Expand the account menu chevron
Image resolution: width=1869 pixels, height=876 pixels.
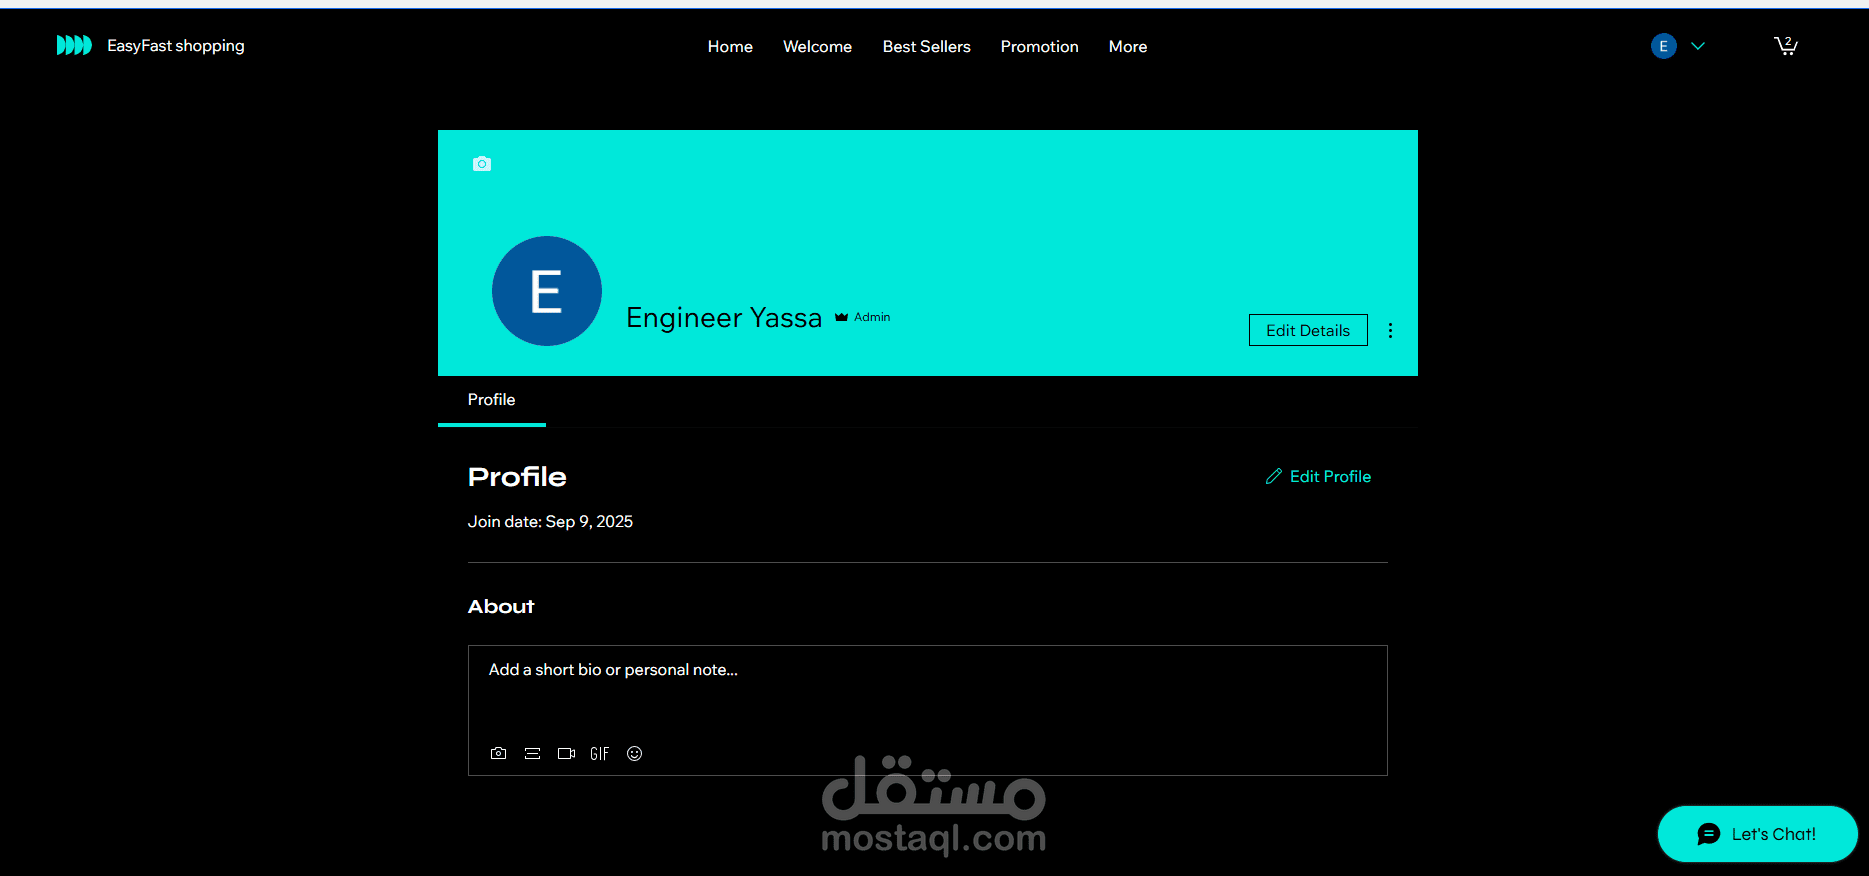(x=1698, y=46)
